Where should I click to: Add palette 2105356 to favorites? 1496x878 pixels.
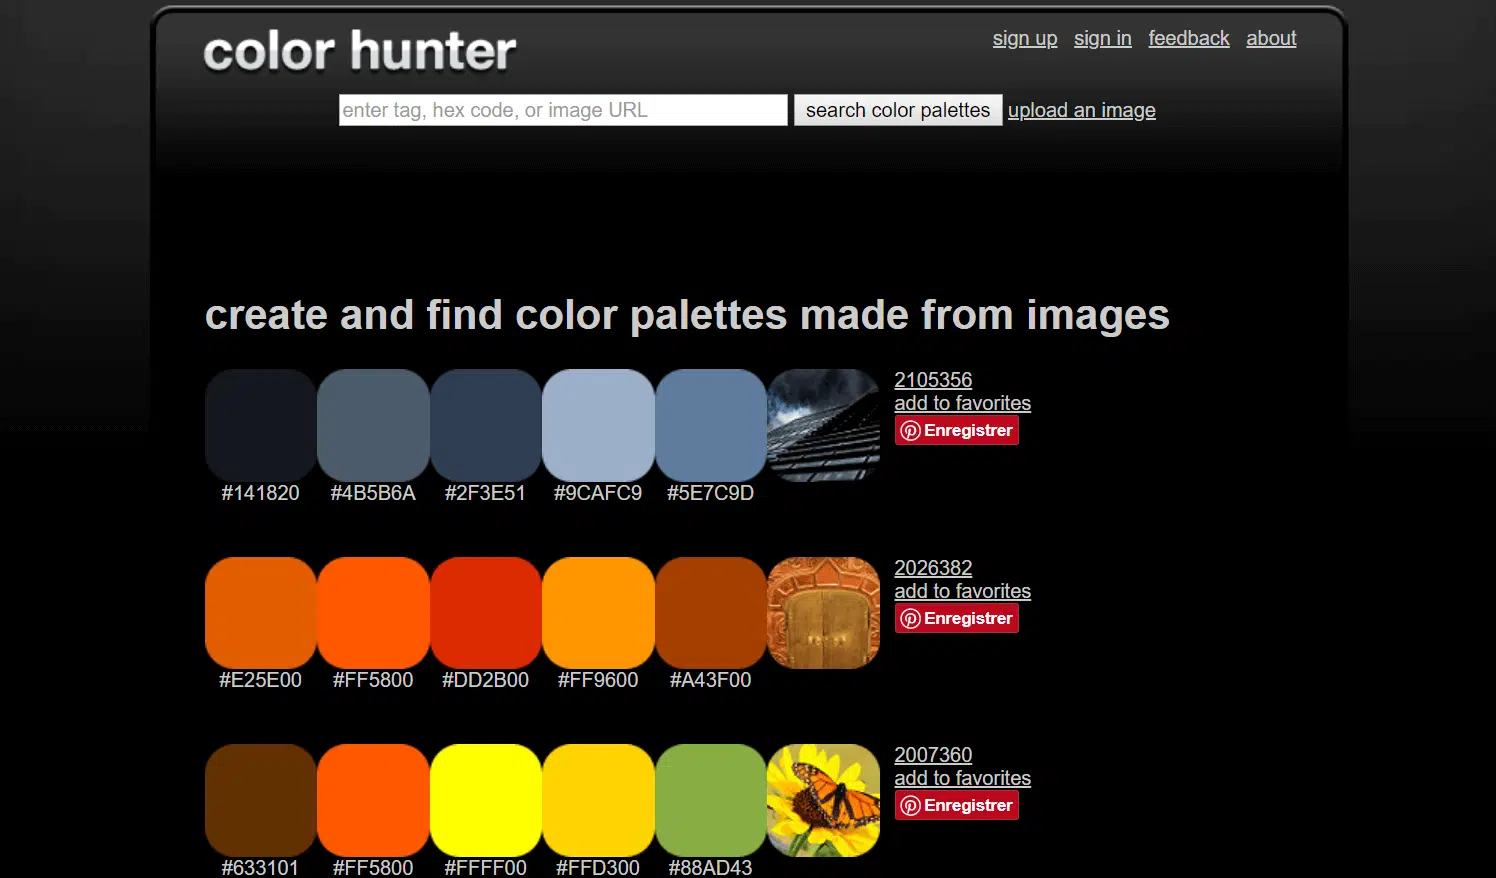coord(962,403)
